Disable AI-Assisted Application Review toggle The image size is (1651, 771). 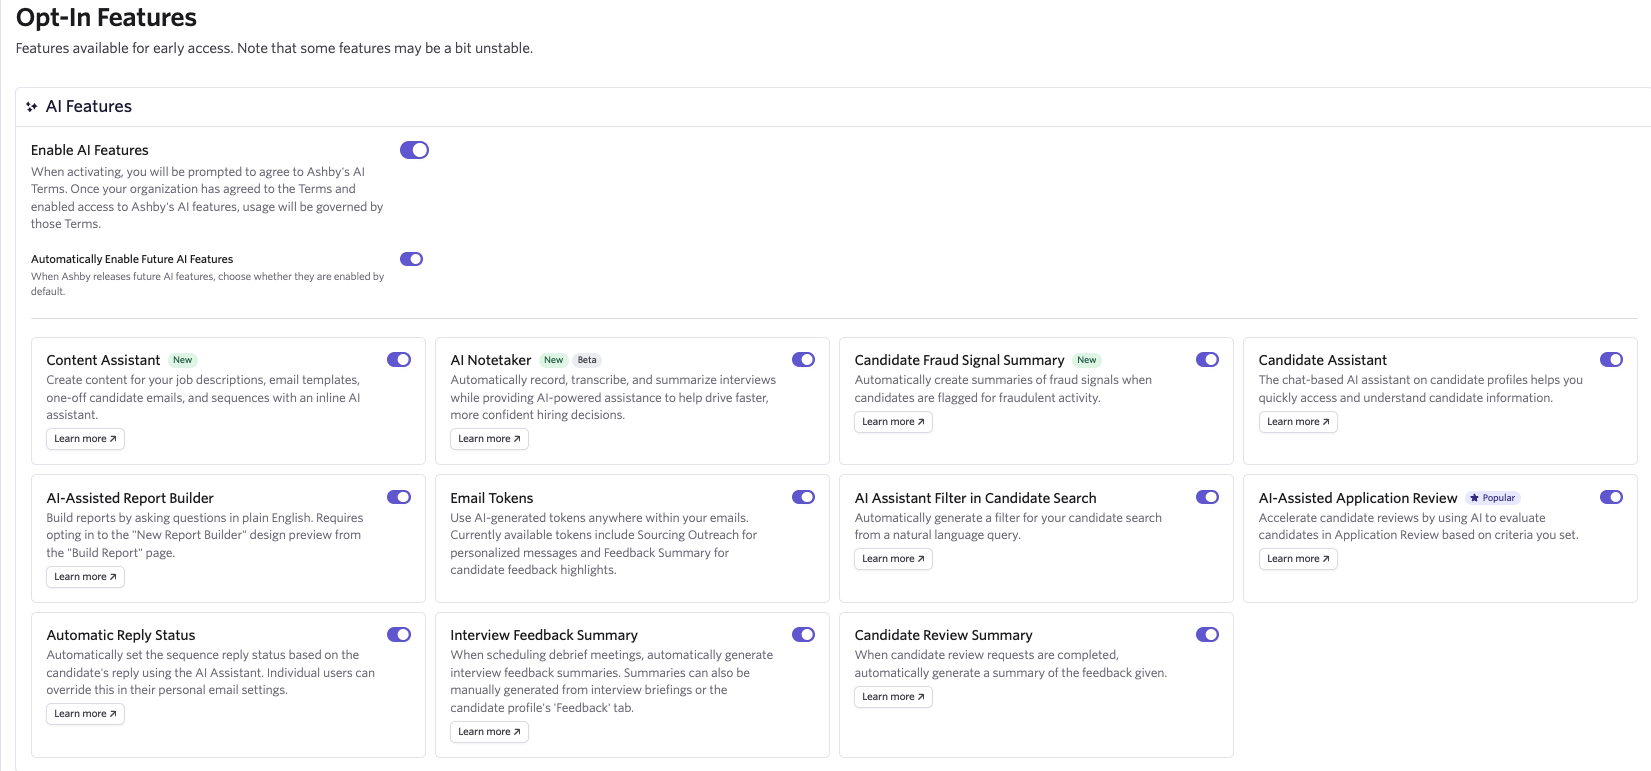(1611, 497)
